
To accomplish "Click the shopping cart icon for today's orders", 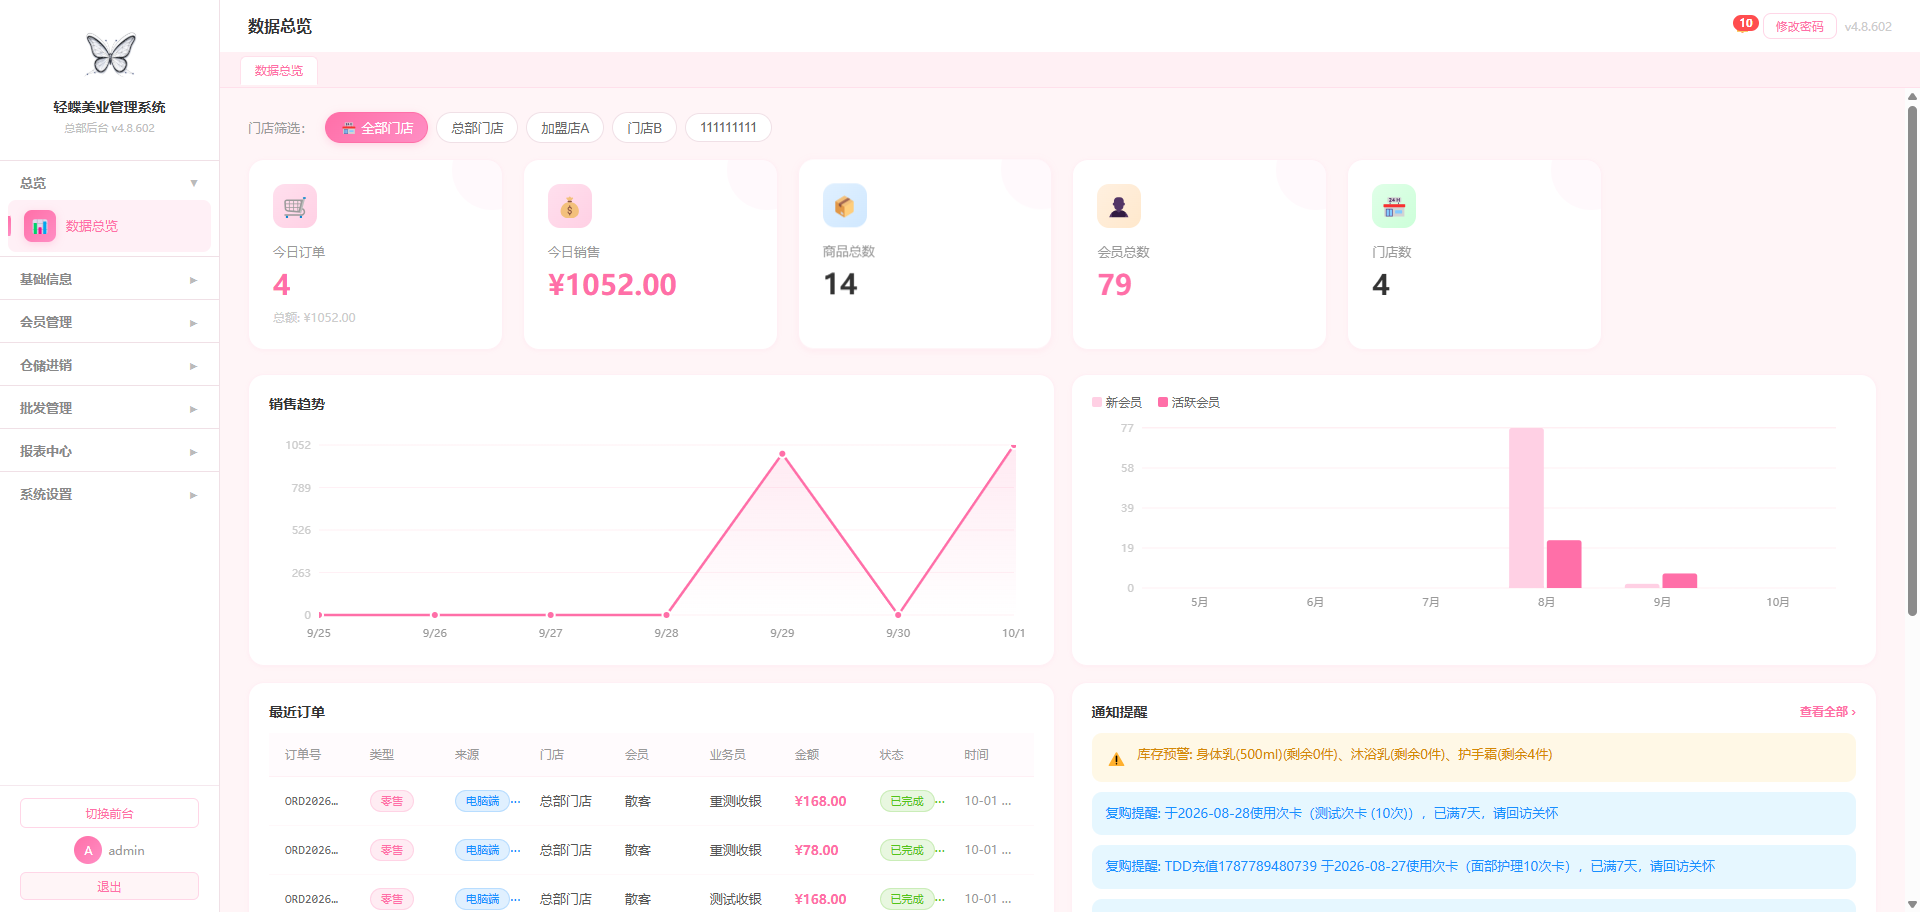I will point(295,206).
